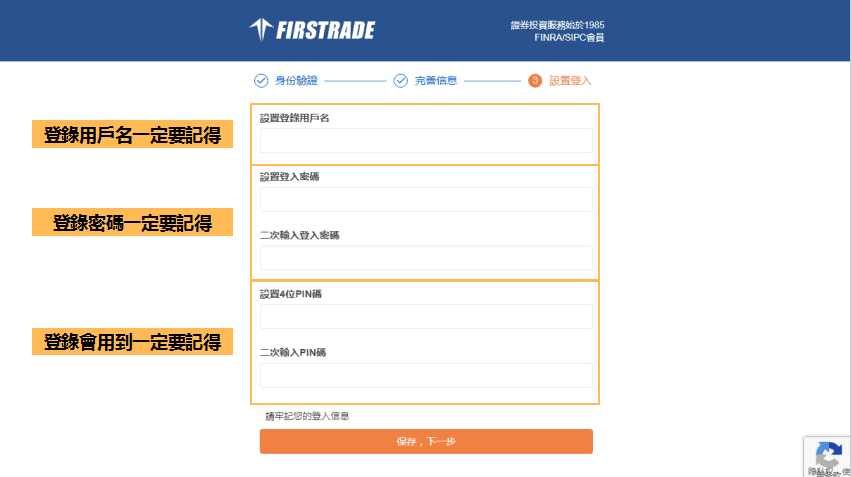
Task: Focus the 設置登入密碼 password field
Action: pyautogui.click(x=426, y=199)
